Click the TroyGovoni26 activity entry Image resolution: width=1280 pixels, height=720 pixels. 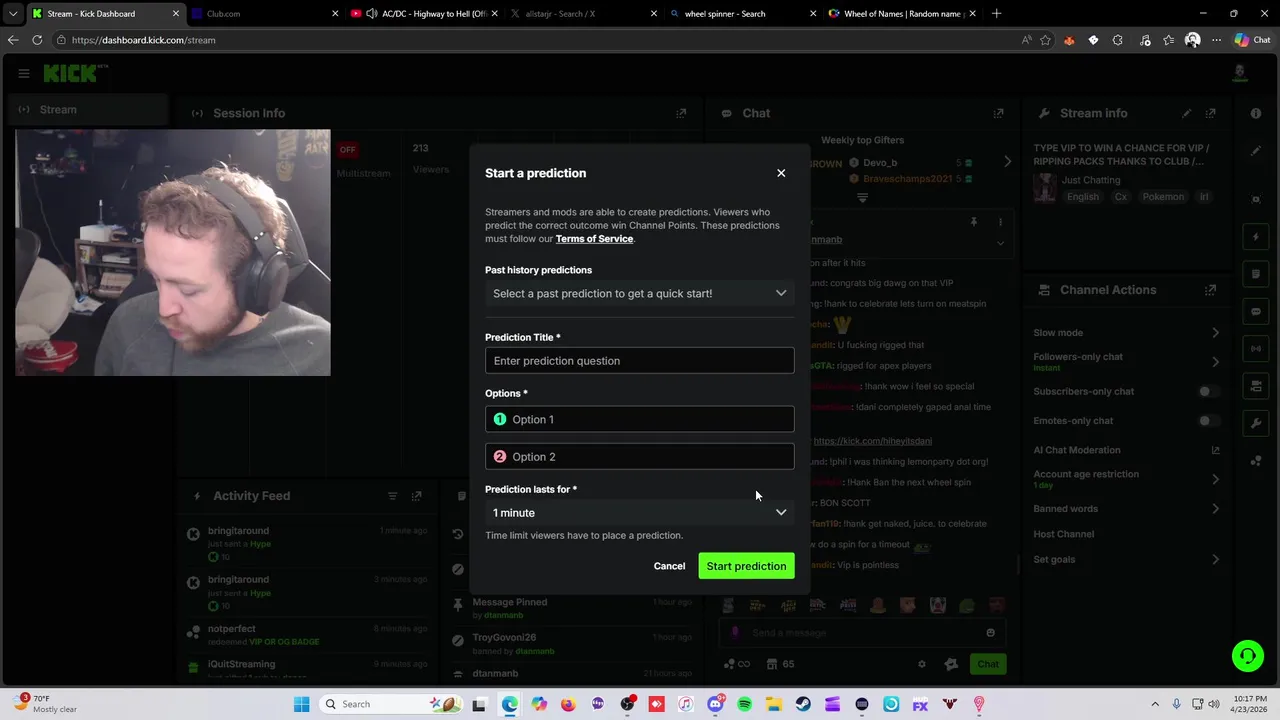(x=572, y=644)
